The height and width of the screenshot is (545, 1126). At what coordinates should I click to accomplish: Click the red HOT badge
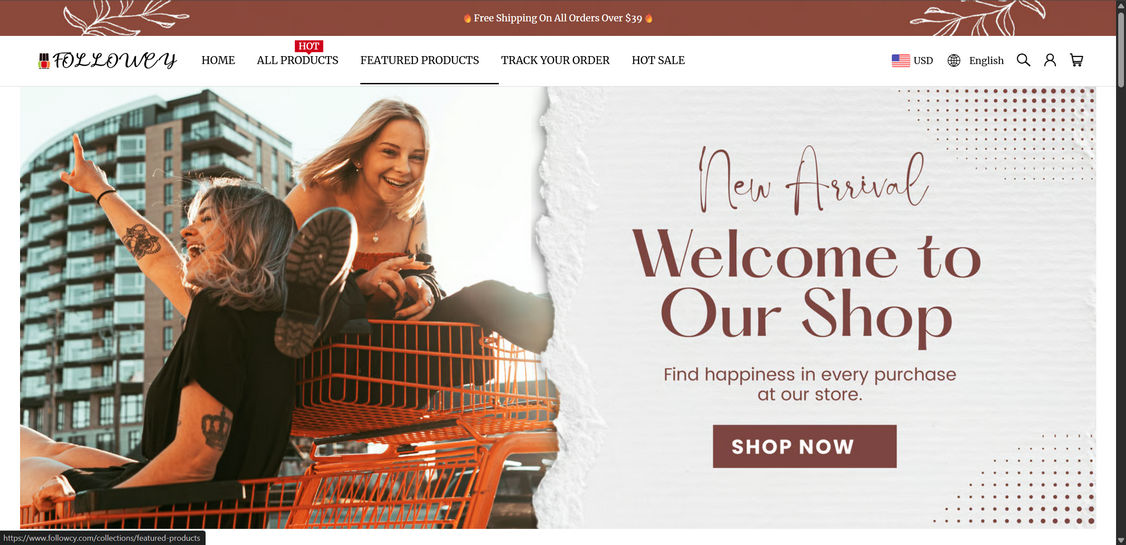tap(309, 46)
